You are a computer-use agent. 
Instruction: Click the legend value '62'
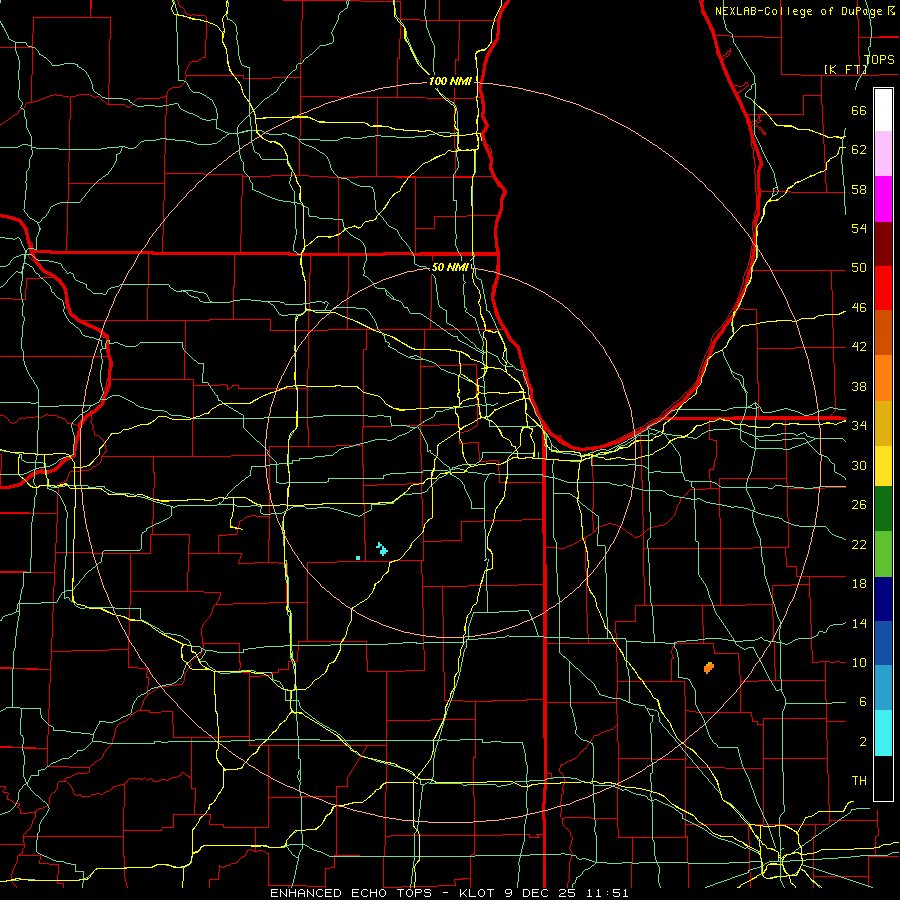click(x=859, y=149)
